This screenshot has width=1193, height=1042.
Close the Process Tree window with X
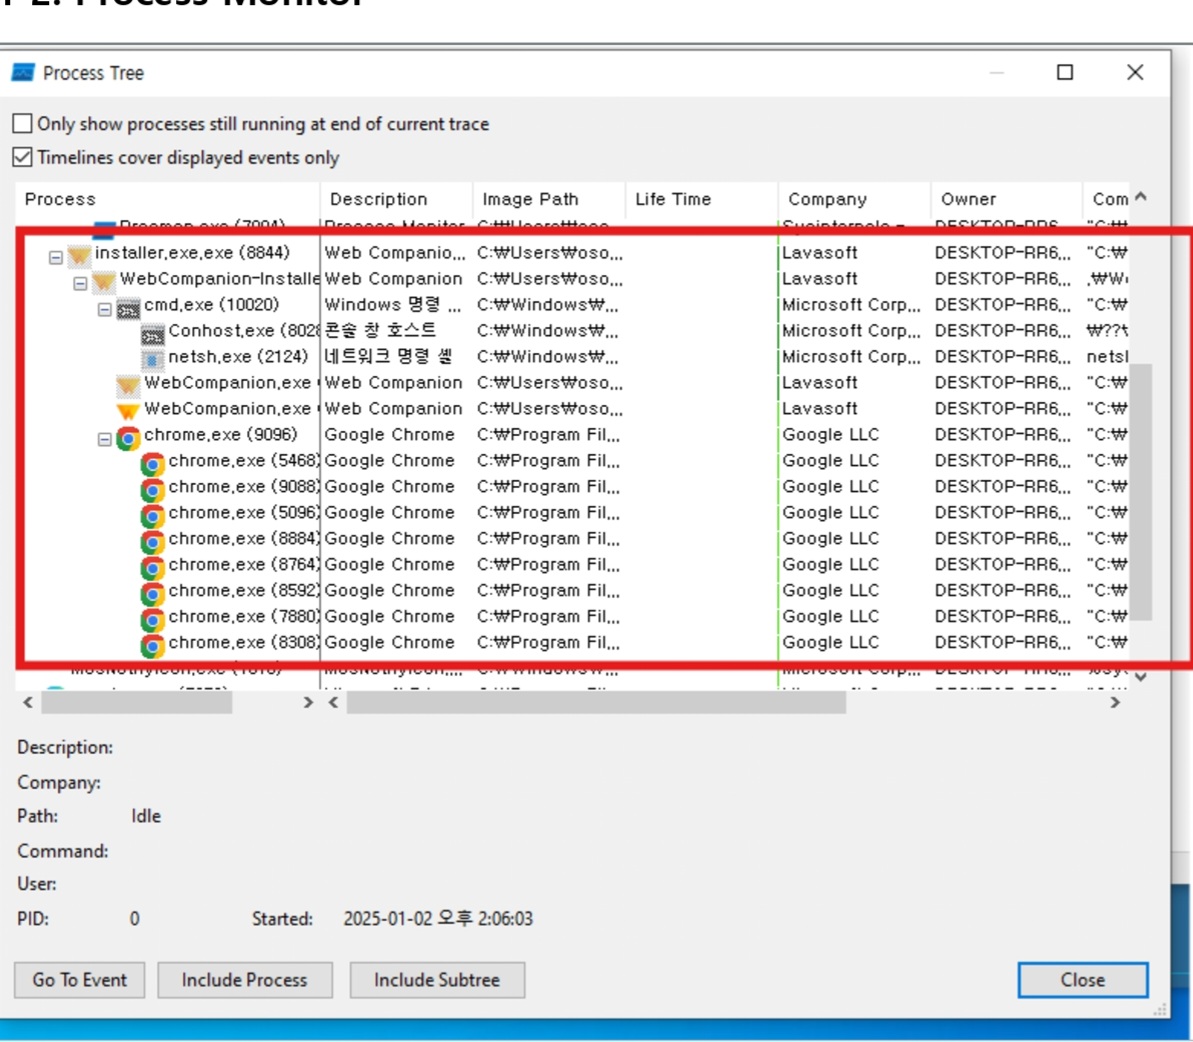point(1135,72)
